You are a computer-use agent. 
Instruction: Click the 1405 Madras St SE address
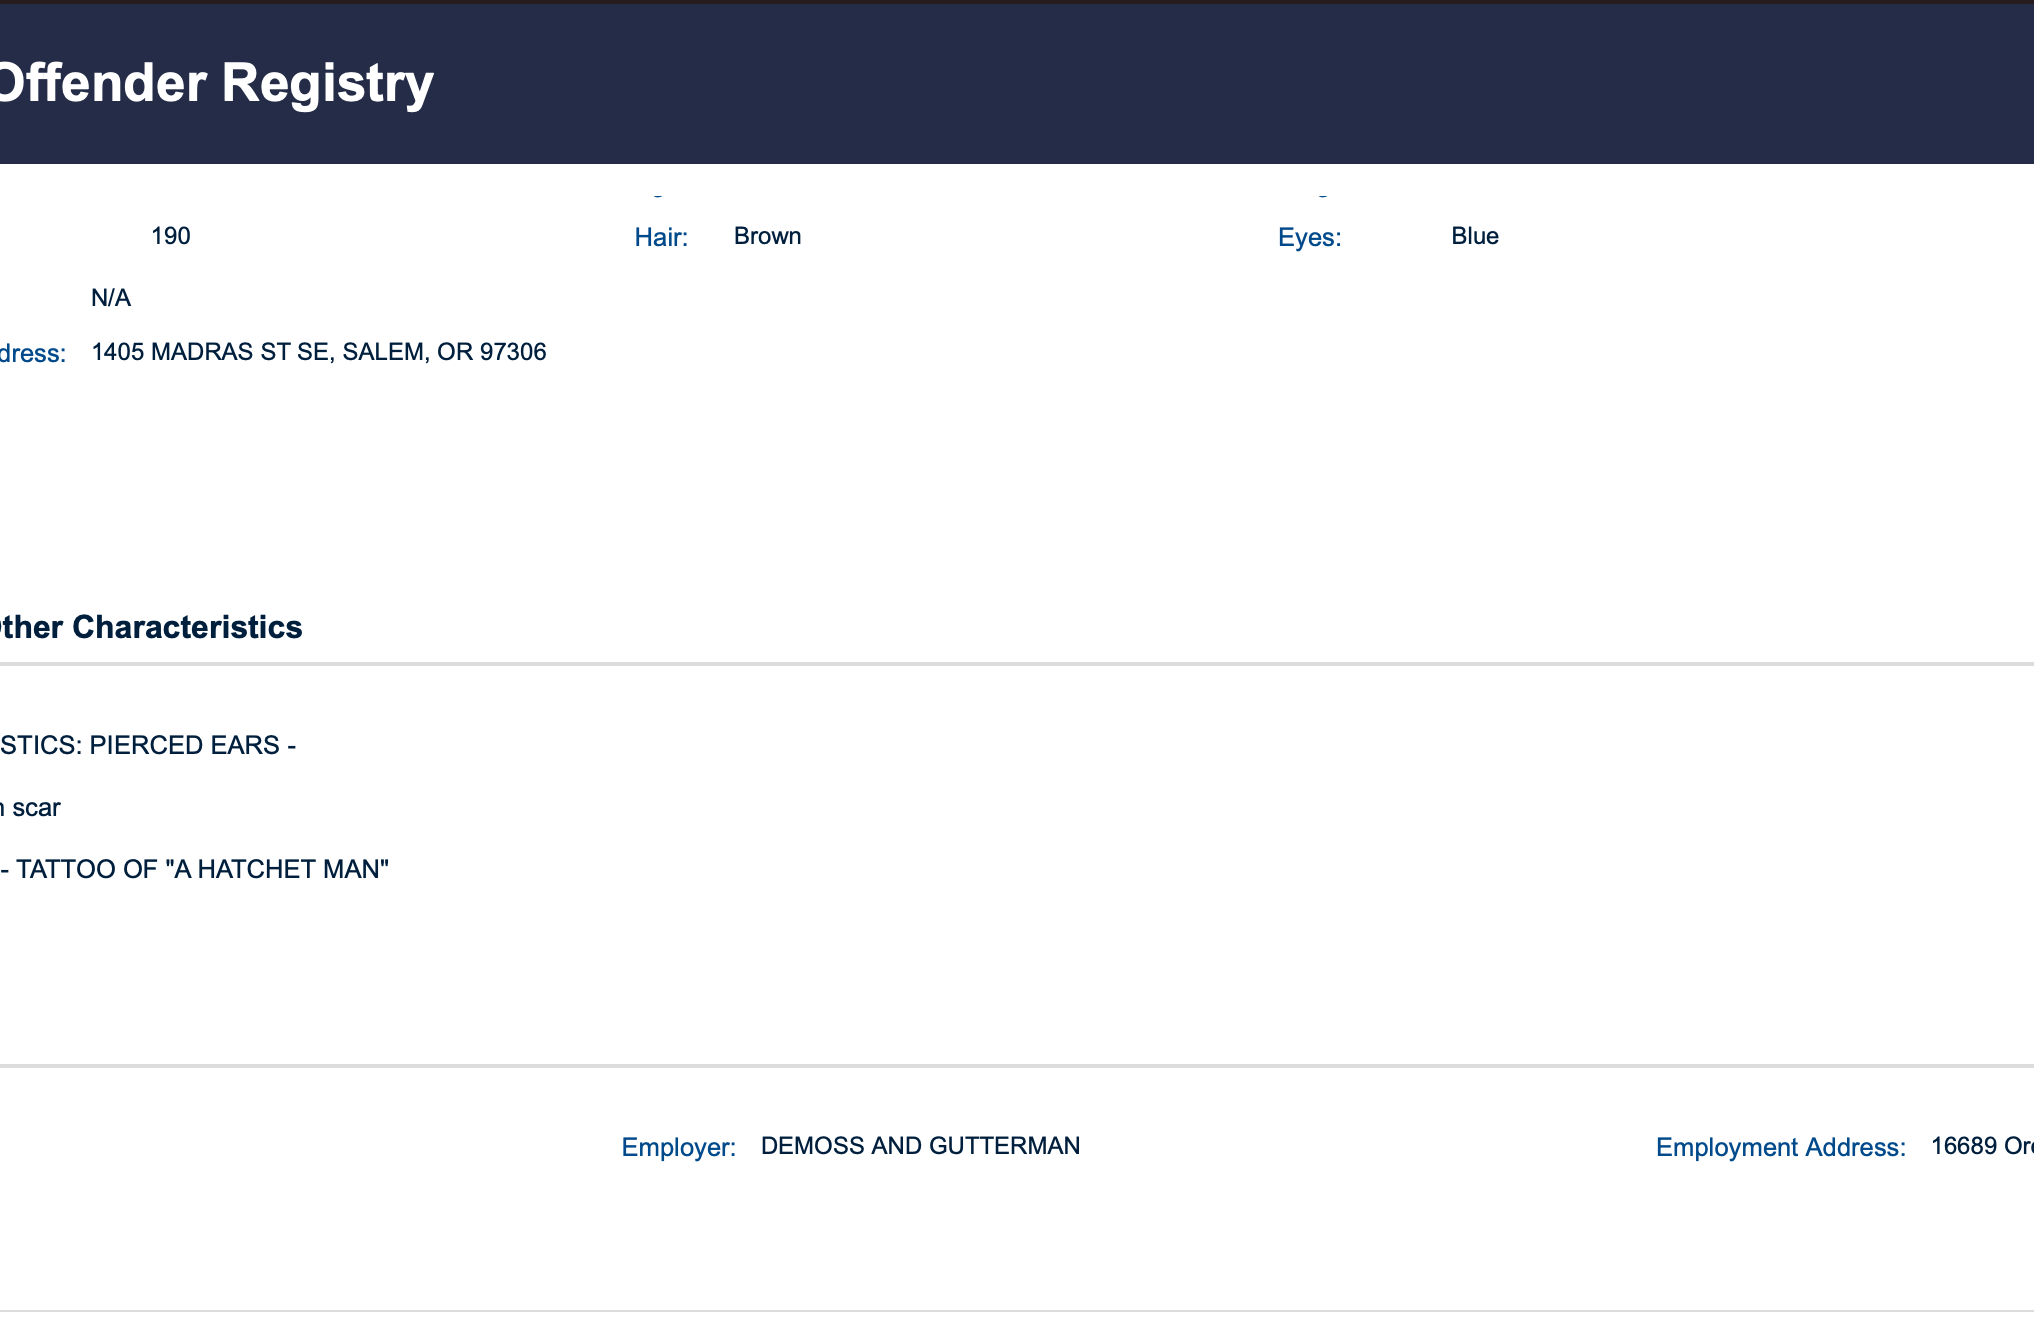pos(318,352)
